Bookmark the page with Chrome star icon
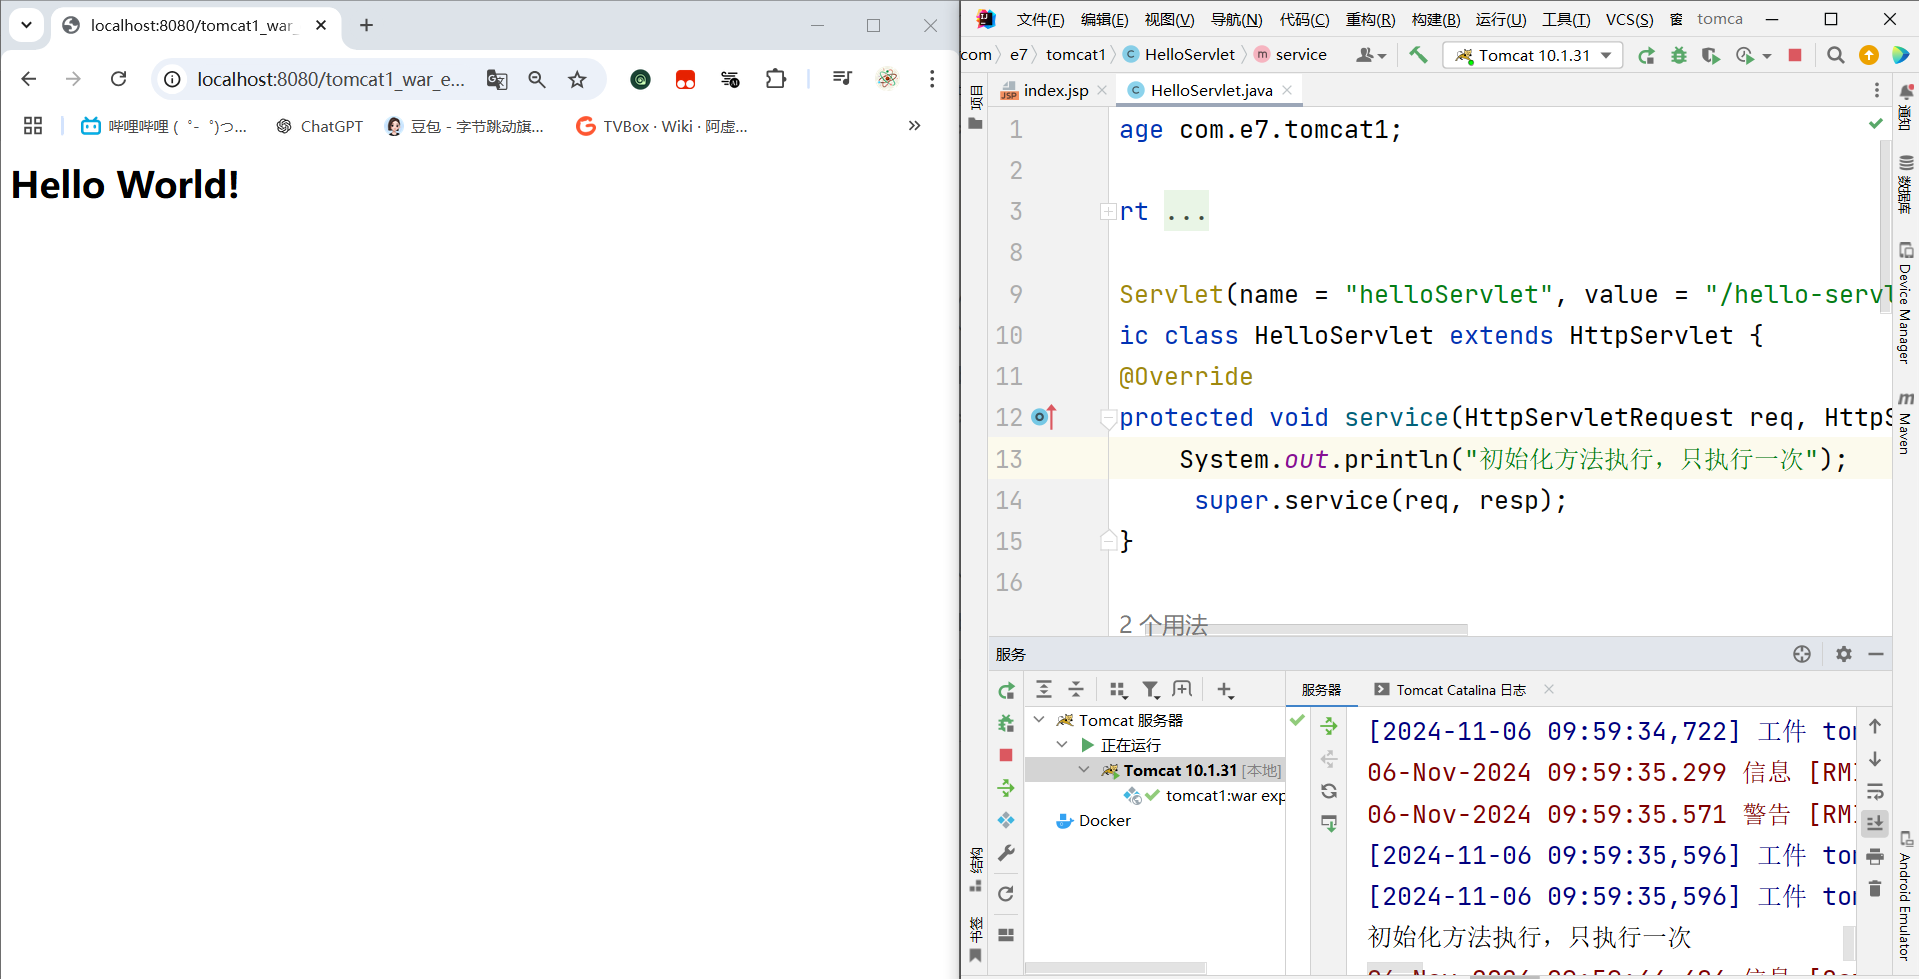 577,79
